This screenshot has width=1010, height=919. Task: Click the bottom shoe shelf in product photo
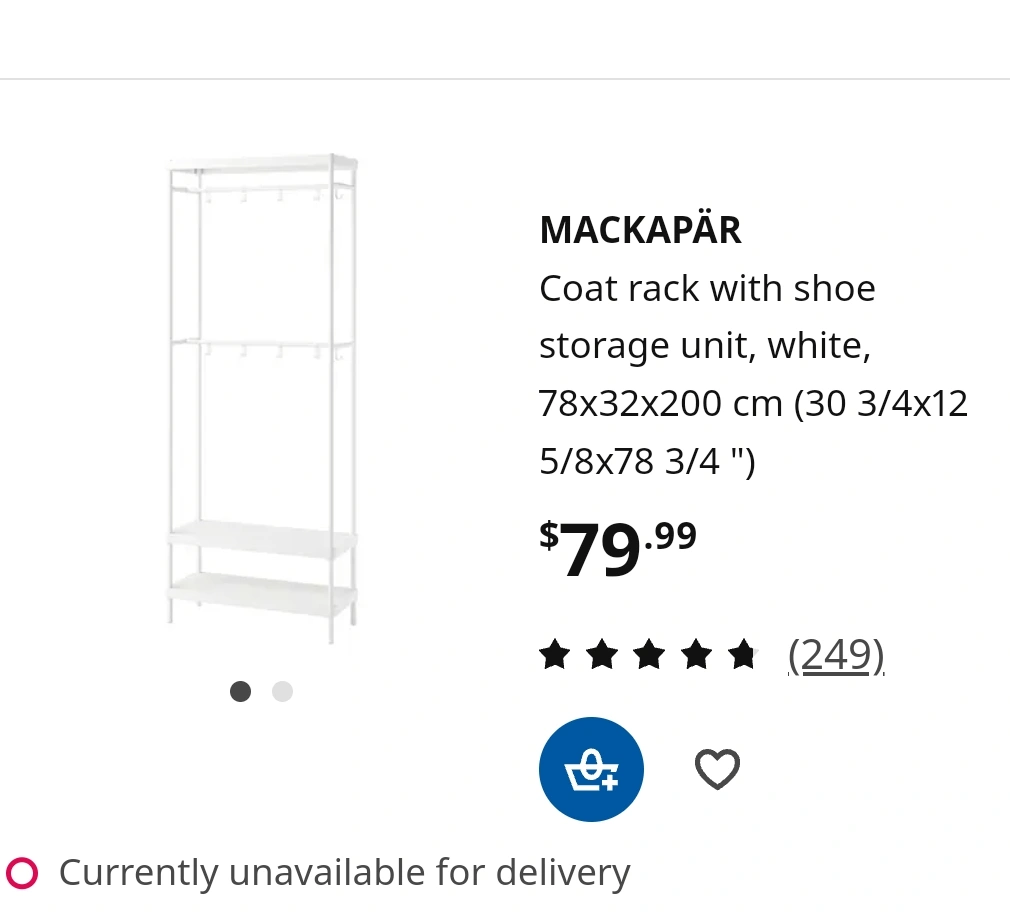click(262, 592)
